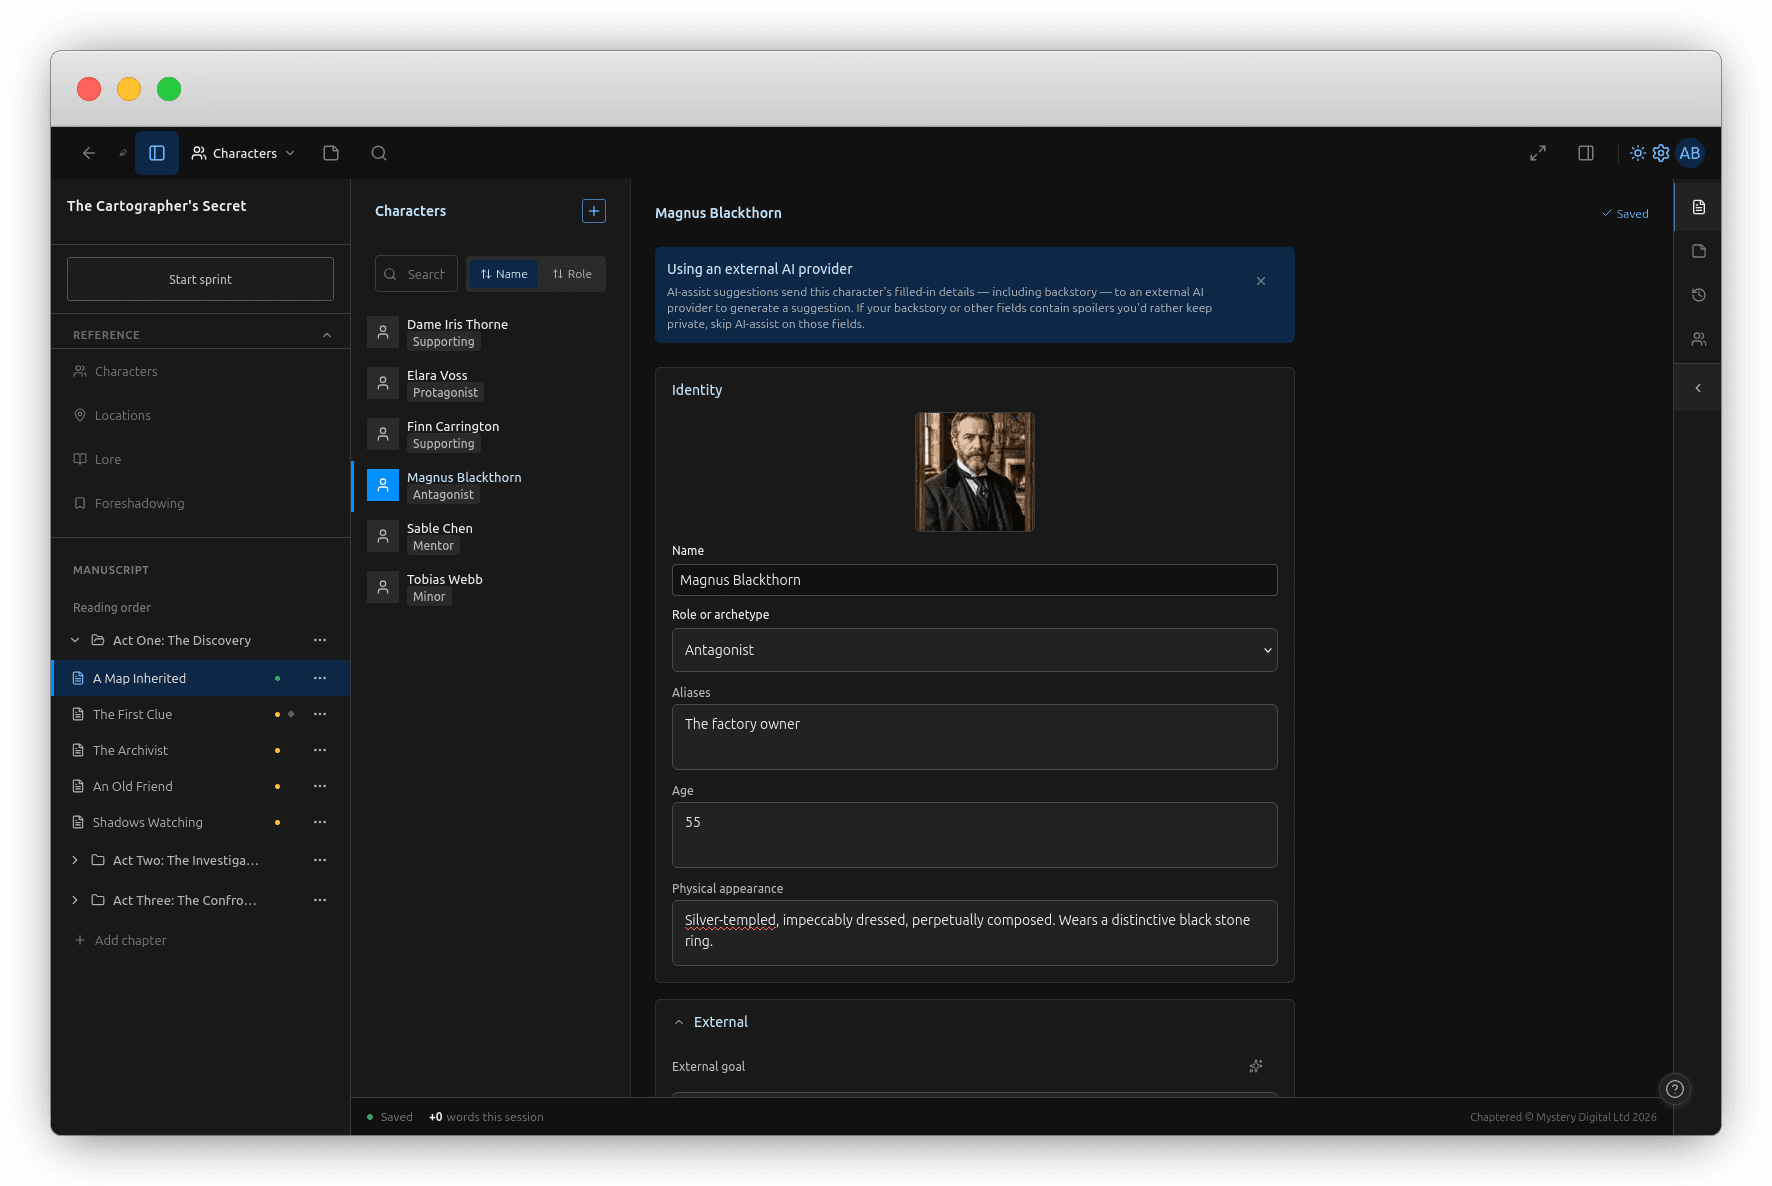Sort characters by Role
This screenshot has height=1186, width=1772.
click(x=572, y=274)
